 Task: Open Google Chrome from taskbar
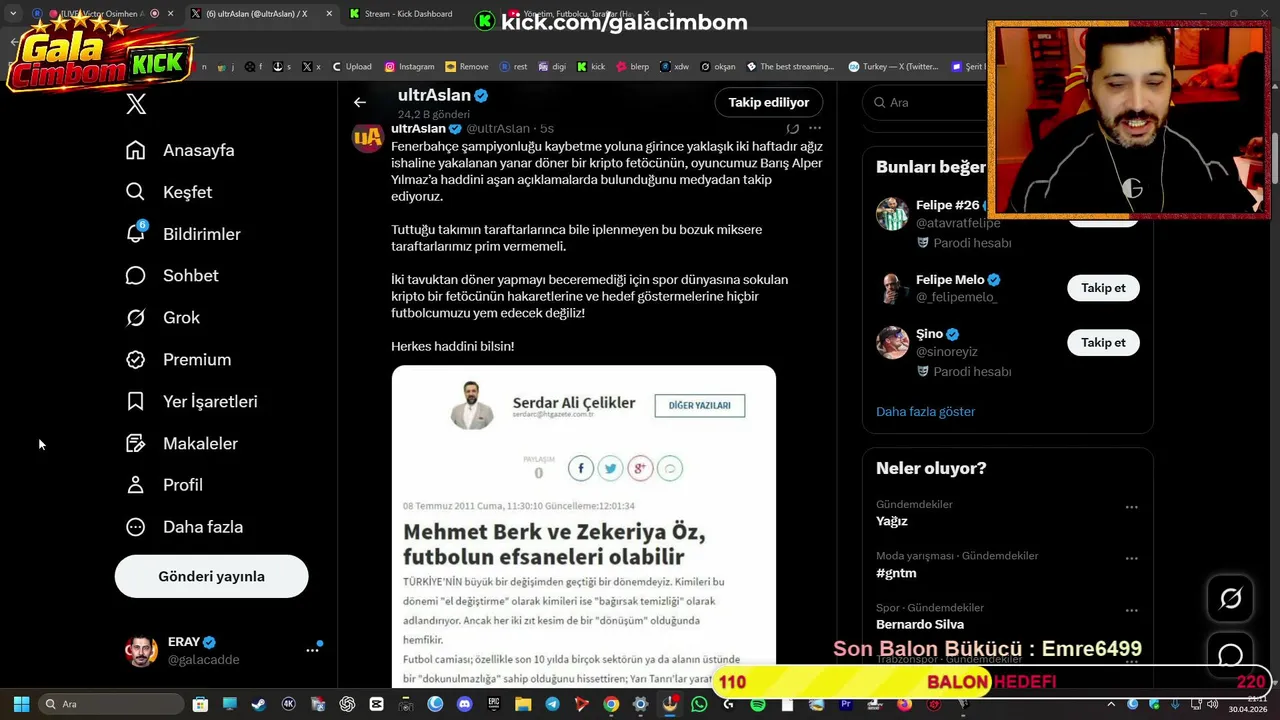click(611, 704)
